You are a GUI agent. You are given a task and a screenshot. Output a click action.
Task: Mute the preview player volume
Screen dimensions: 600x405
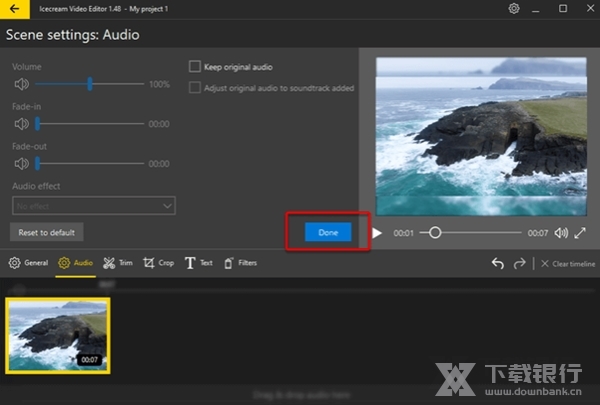[x=561, y=233]
